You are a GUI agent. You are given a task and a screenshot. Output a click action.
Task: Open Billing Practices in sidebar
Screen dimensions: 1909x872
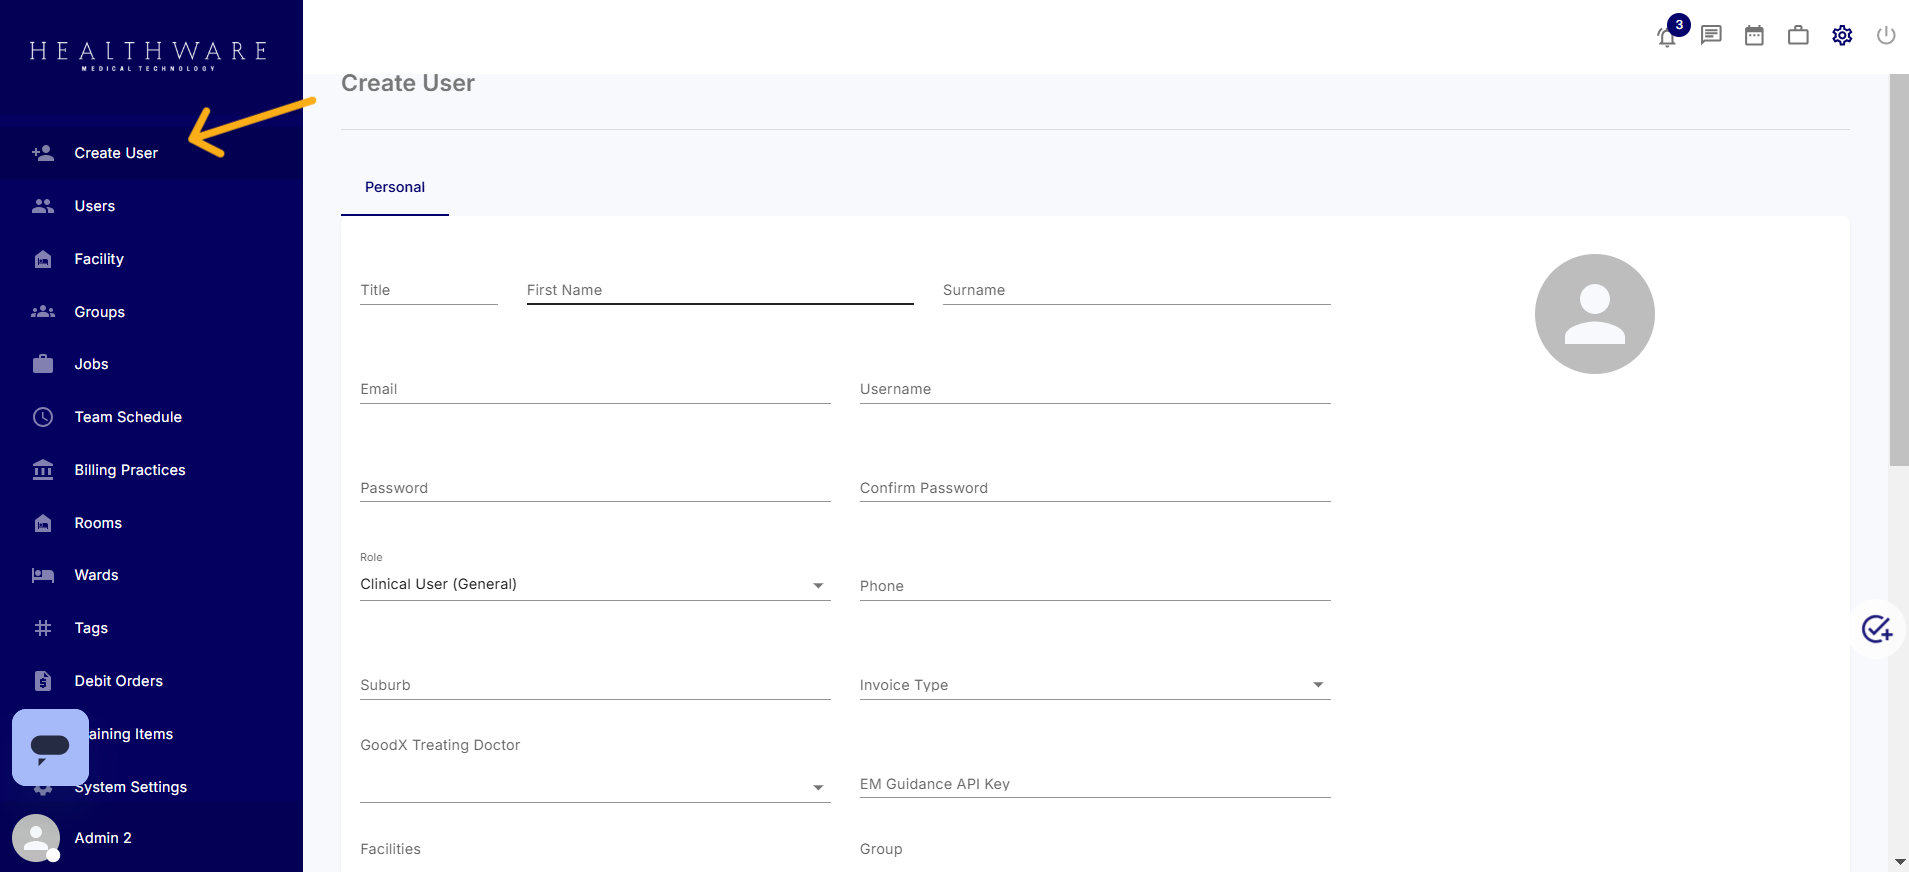click(130, 470)
